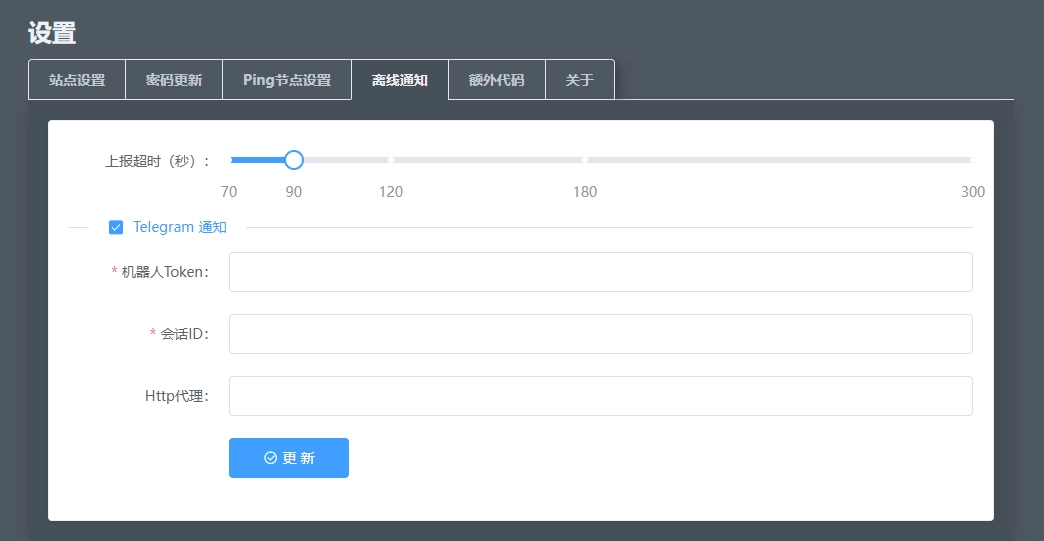
Task: Set timeout slider to the 180 mark
Action: 585,160
